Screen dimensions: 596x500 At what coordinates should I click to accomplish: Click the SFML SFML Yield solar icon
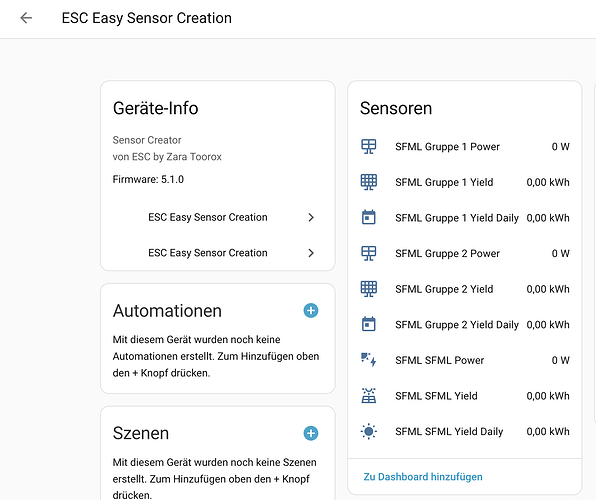pos(368,395)
